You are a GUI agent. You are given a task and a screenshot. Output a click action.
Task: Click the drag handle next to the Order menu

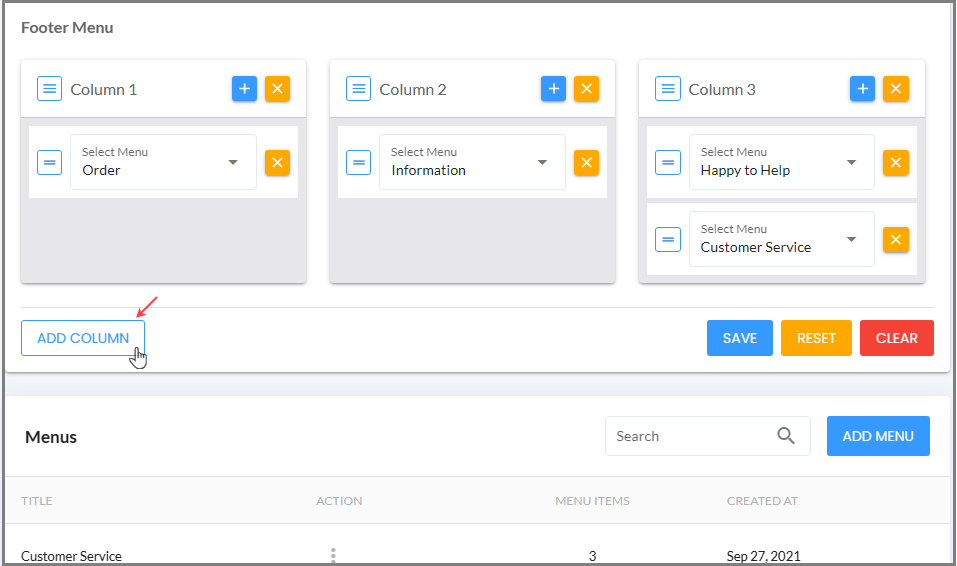pyautogui.click(x=49, y=162)
